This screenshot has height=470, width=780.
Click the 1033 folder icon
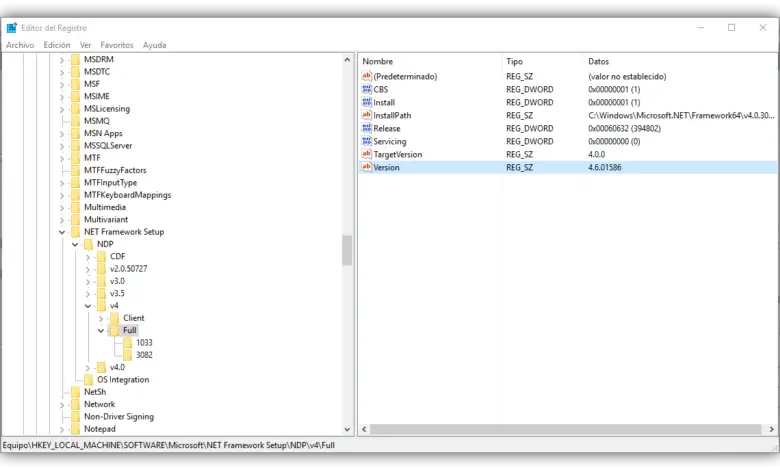(128, 343)
